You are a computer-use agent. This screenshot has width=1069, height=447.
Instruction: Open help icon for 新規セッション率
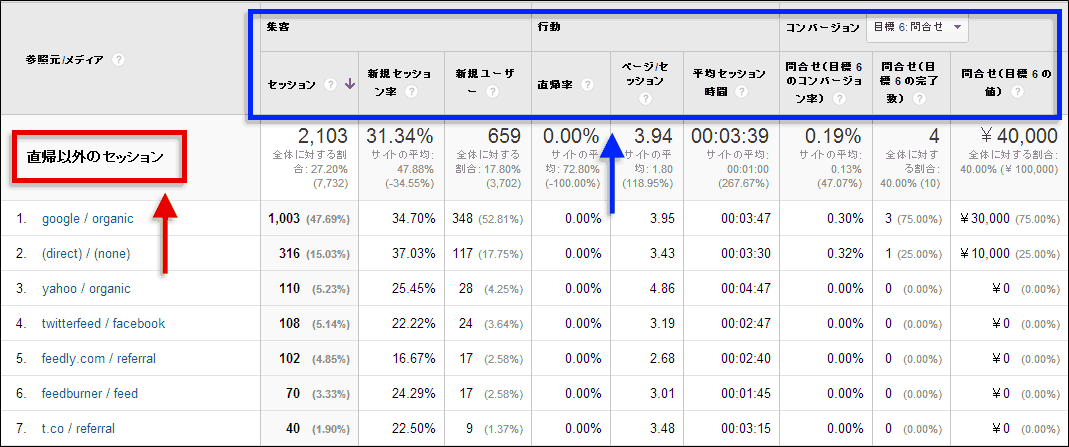click(x=410, y=92)
